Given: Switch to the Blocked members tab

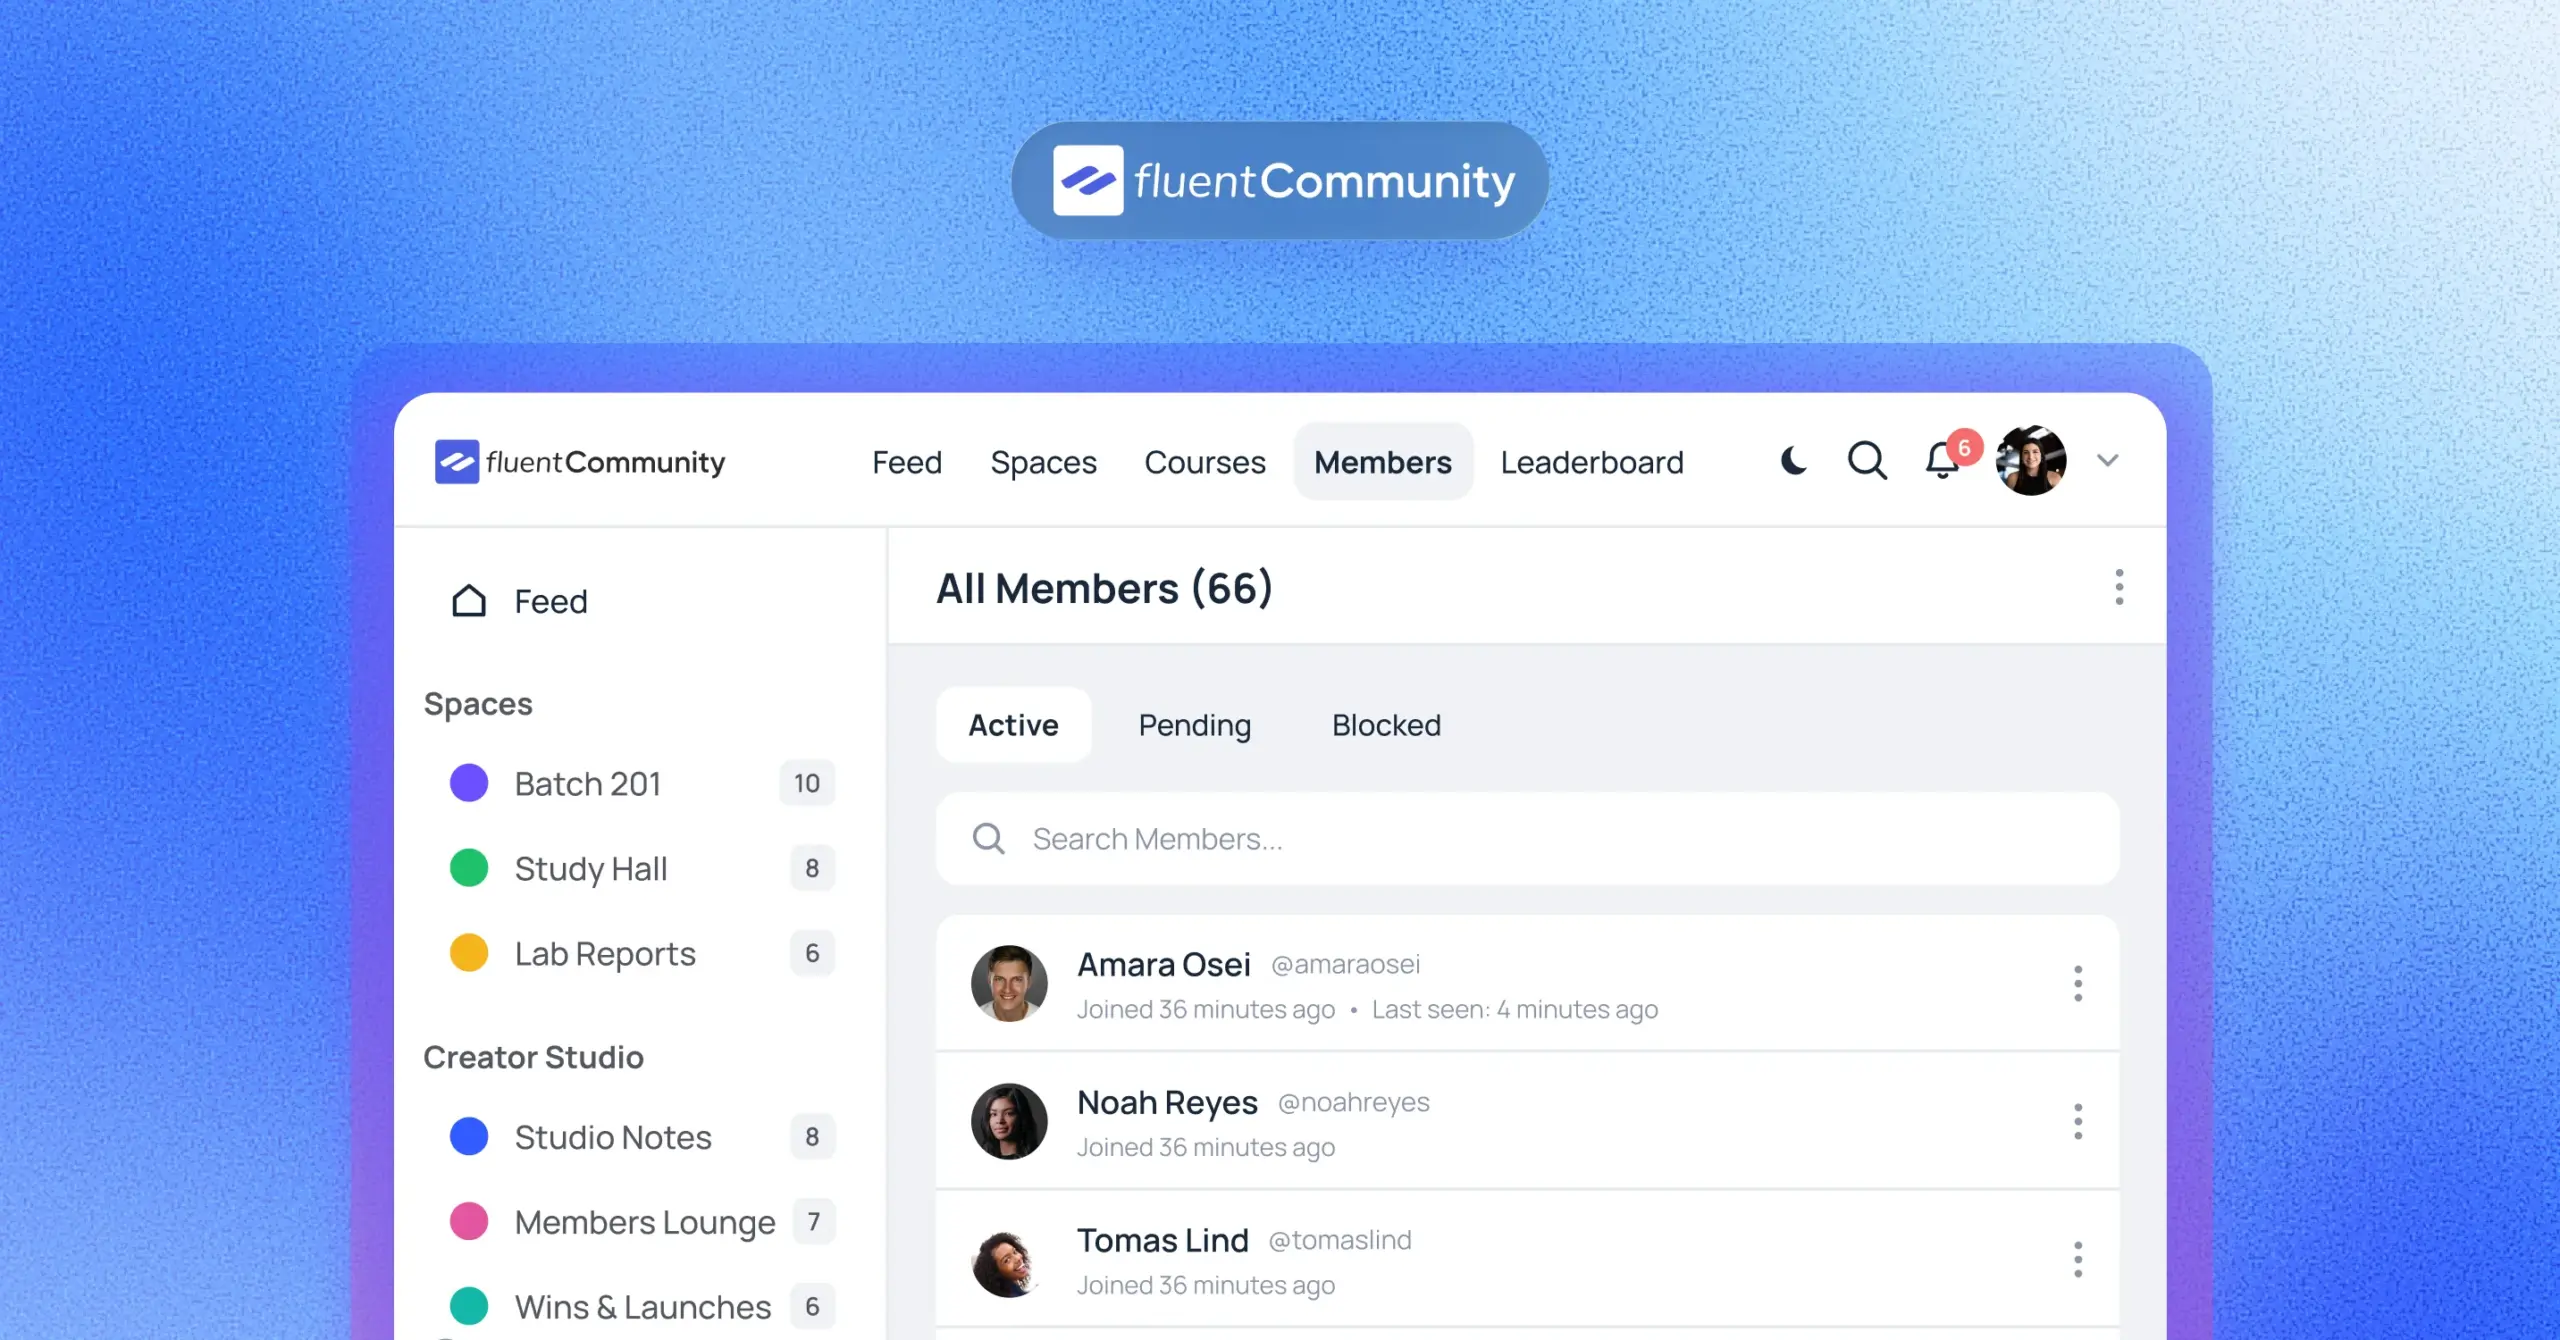Looking at the screenshot, I should coord(1386,725).
